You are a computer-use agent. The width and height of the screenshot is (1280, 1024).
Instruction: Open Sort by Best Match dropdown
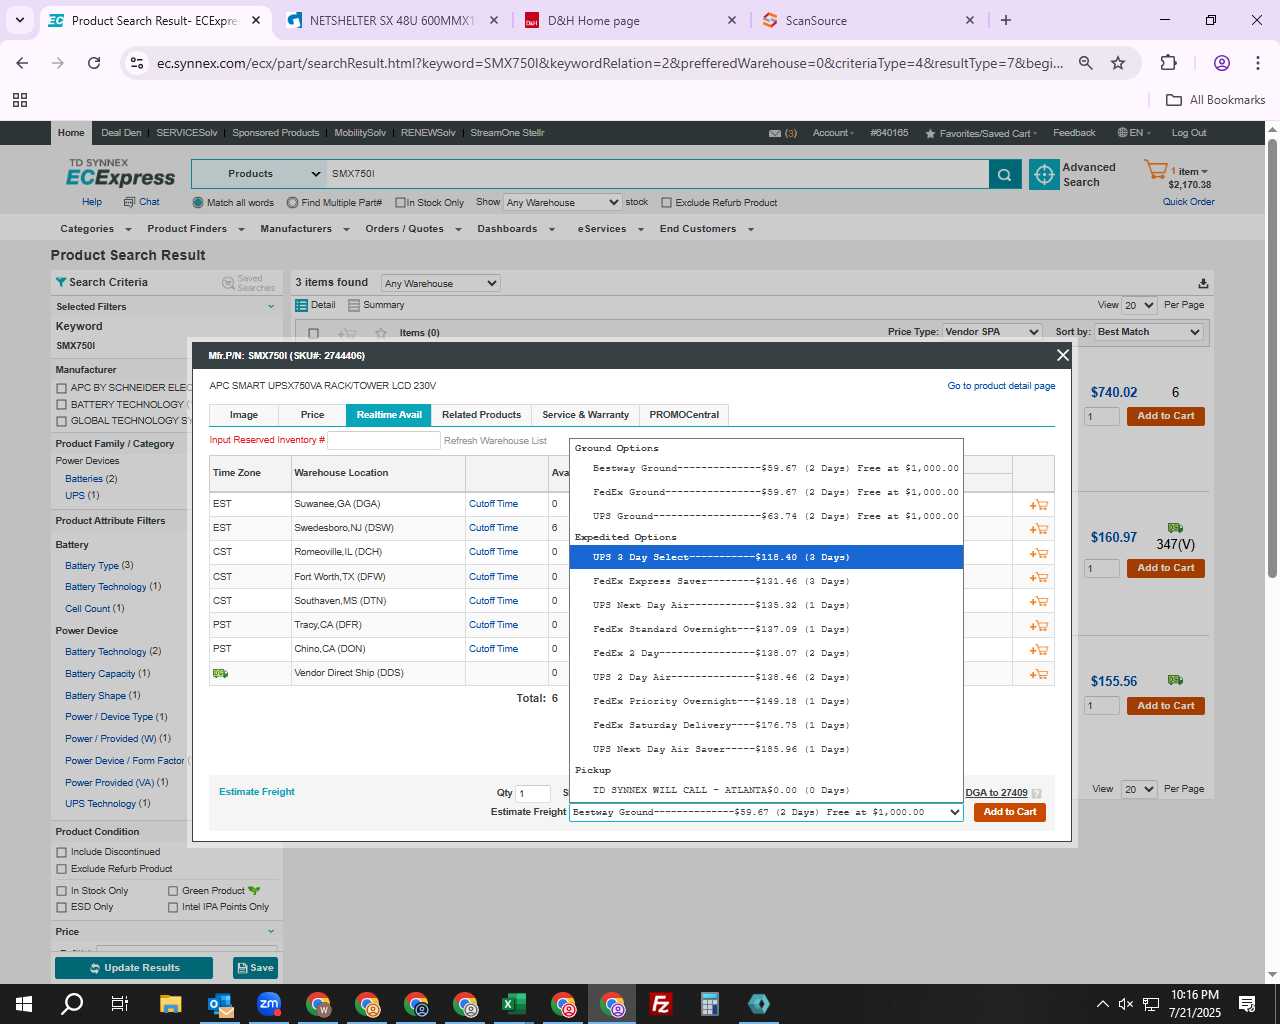(x=1149, y=332)
